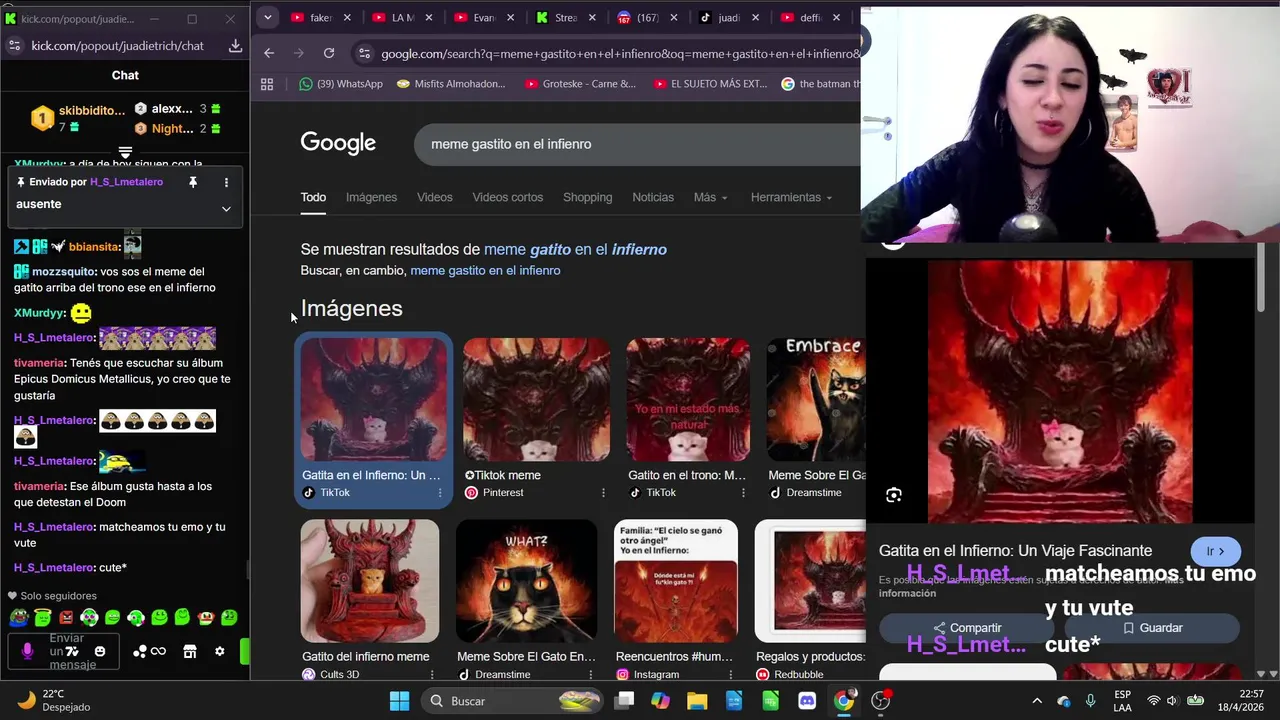The width and height of the screenshot is (1280, 720).
Task: Click Google Lens icon on preview image
Action: pyautogui.click(x=894, y=495)
